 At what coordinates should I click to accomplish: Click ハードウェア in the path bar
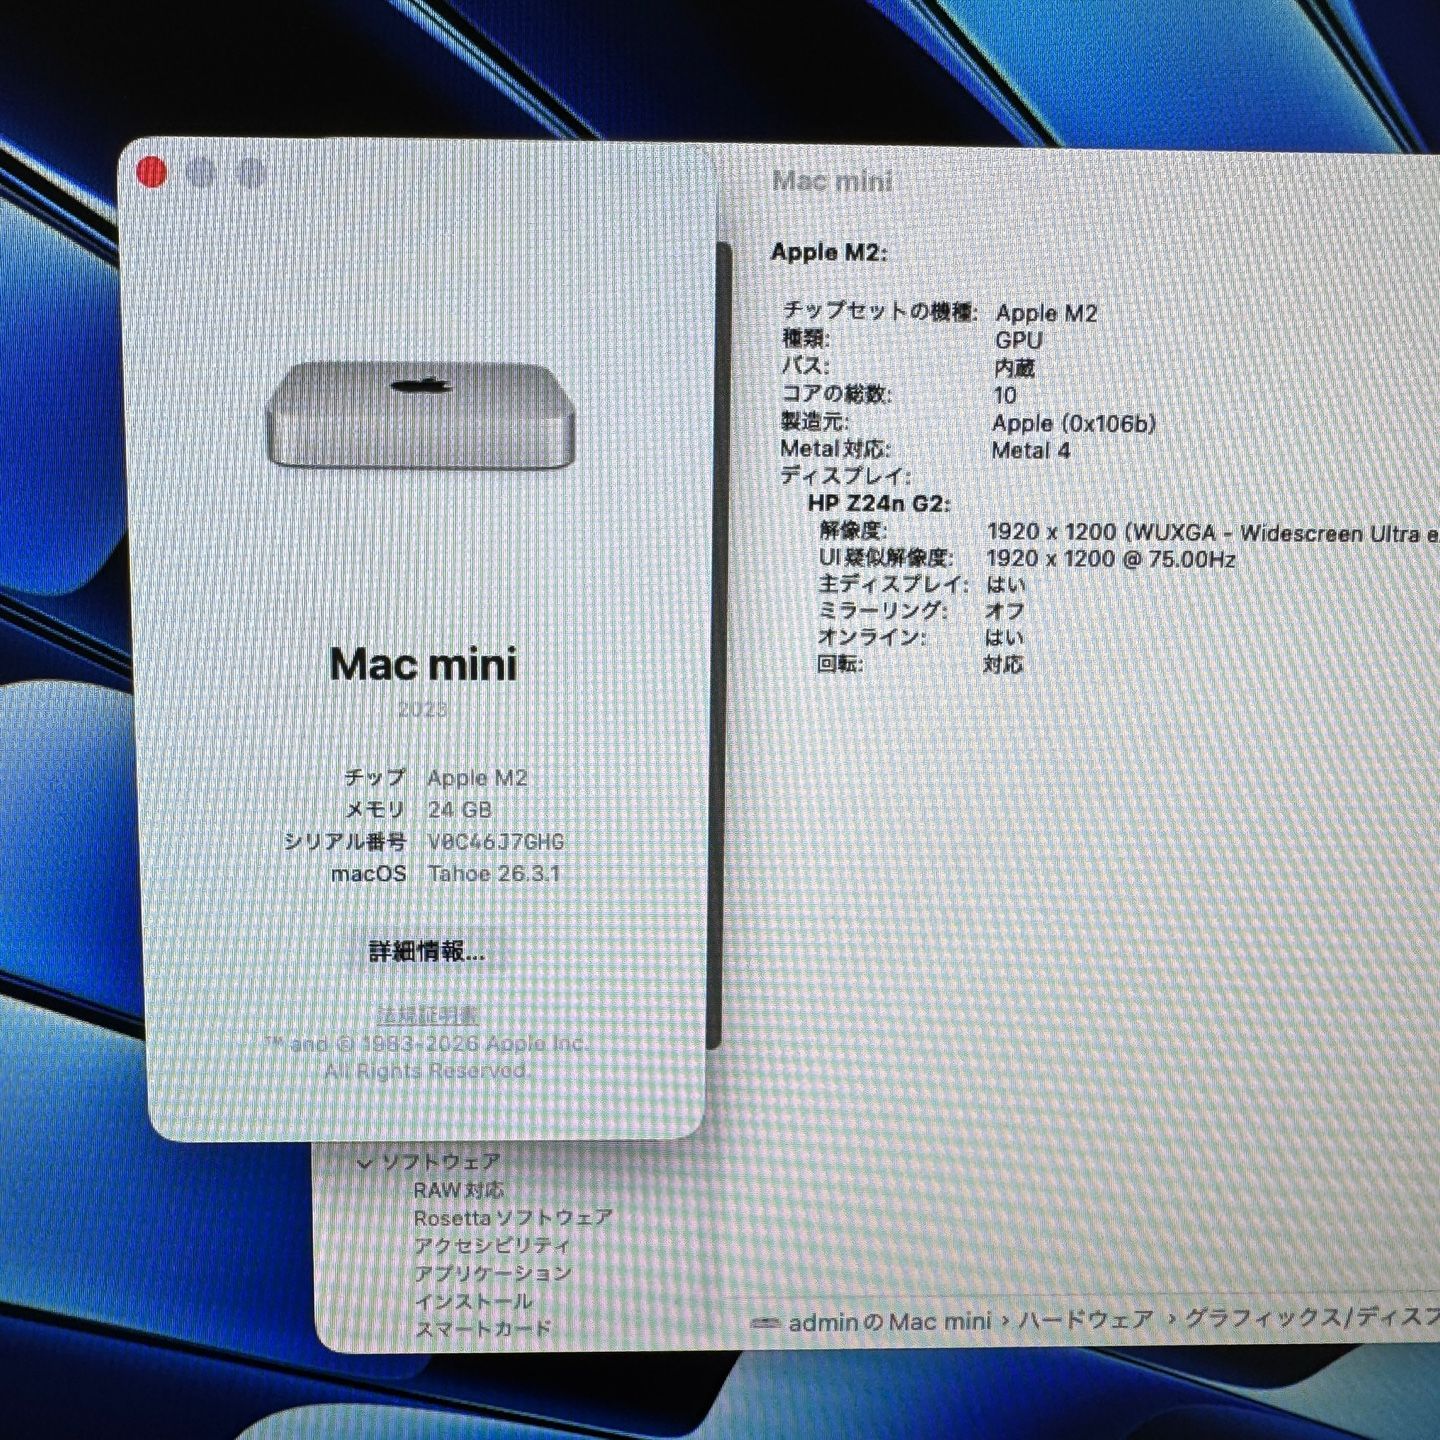[1086, 1320]
